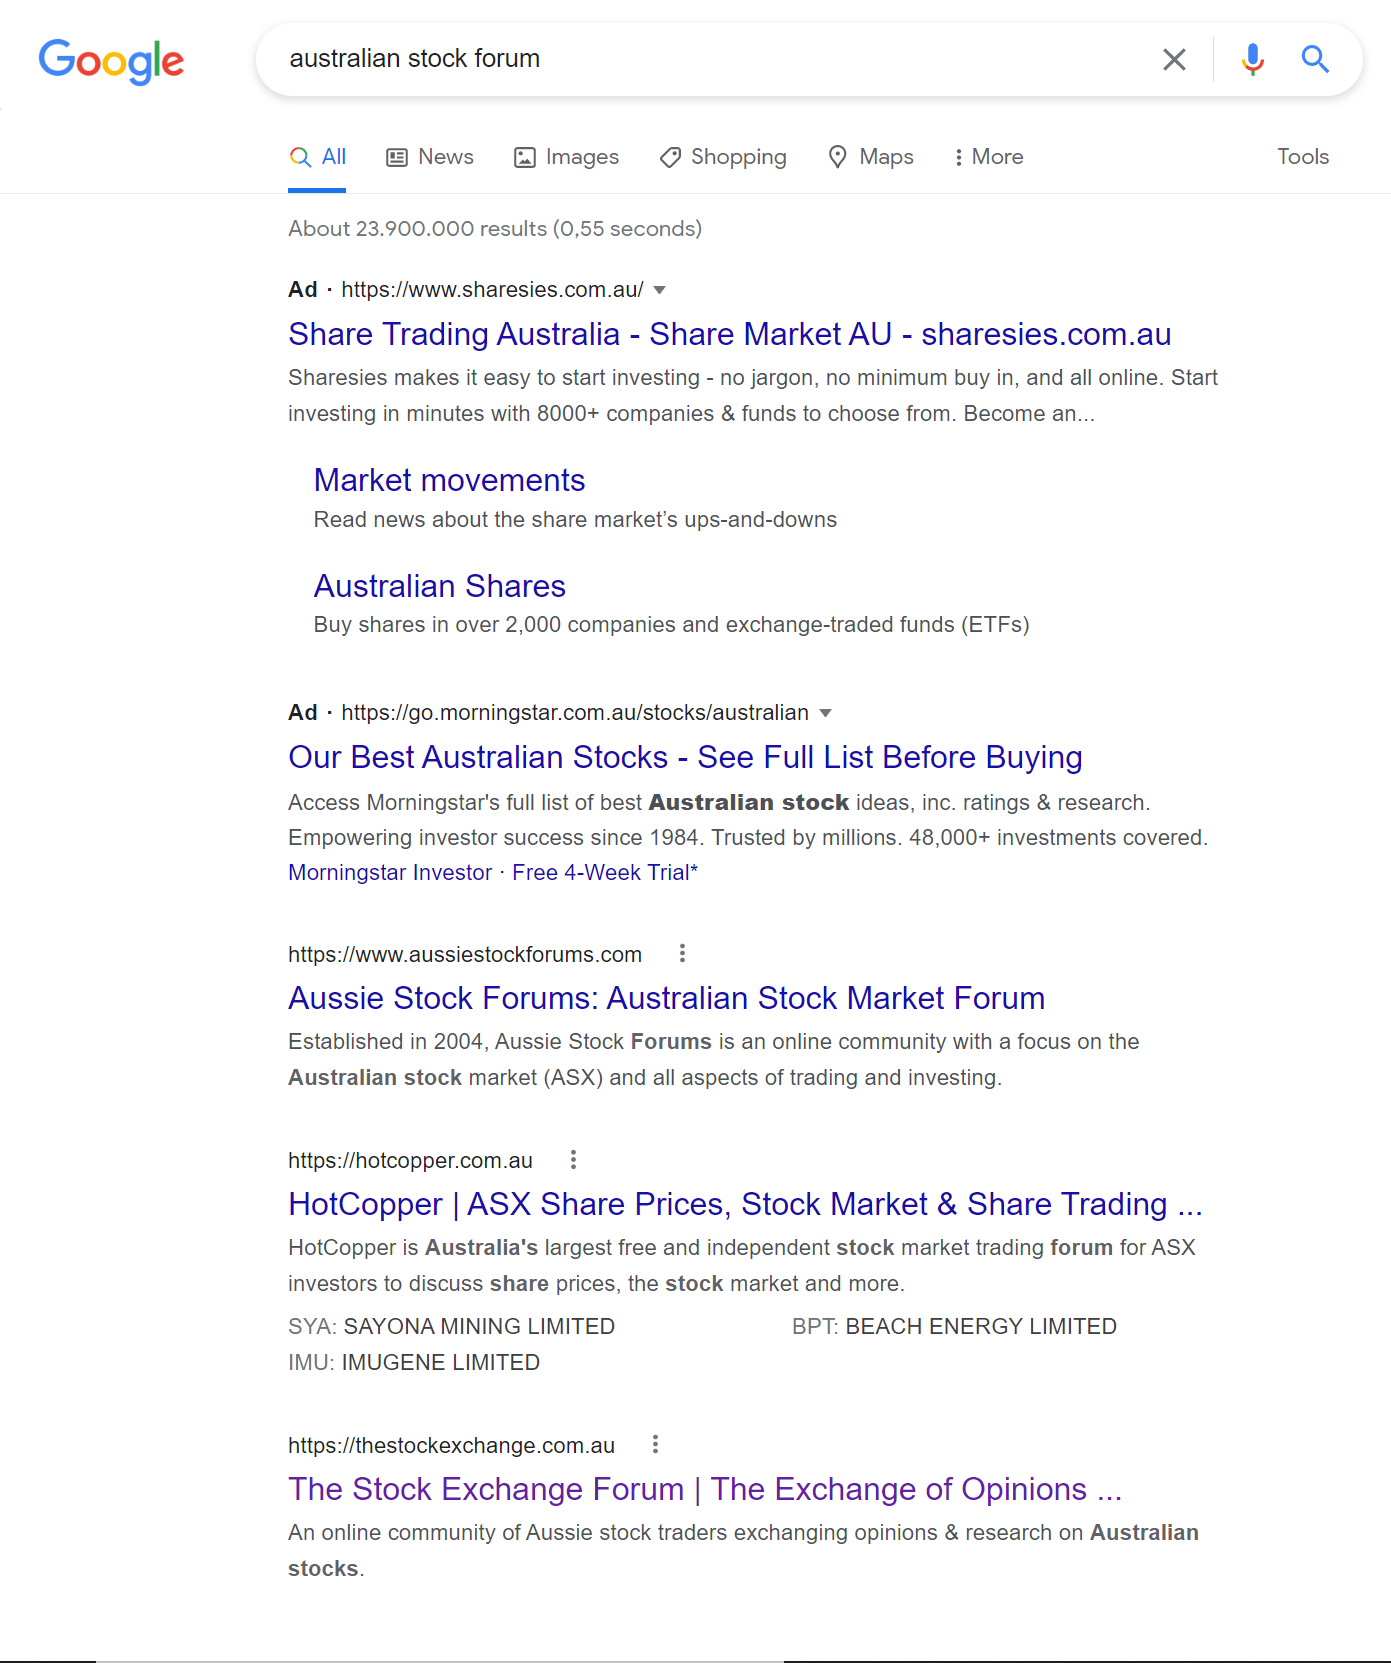Click the Google logo
This screenshot has width=1391, height=1663.
[x=111, y=61]
